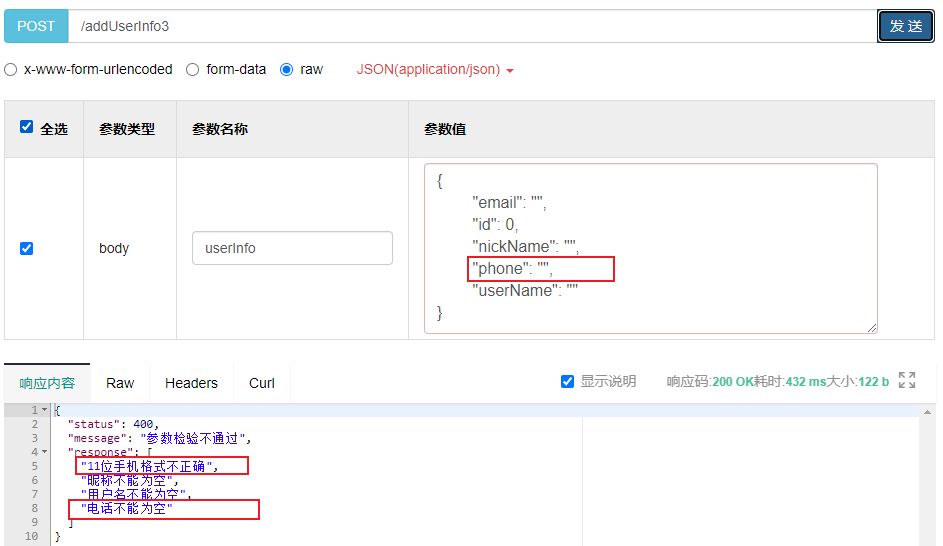The width and height of the screenshot is (943, 546).
Task: Click the resize handle of JSON textarea
Action: click(872, 327)
